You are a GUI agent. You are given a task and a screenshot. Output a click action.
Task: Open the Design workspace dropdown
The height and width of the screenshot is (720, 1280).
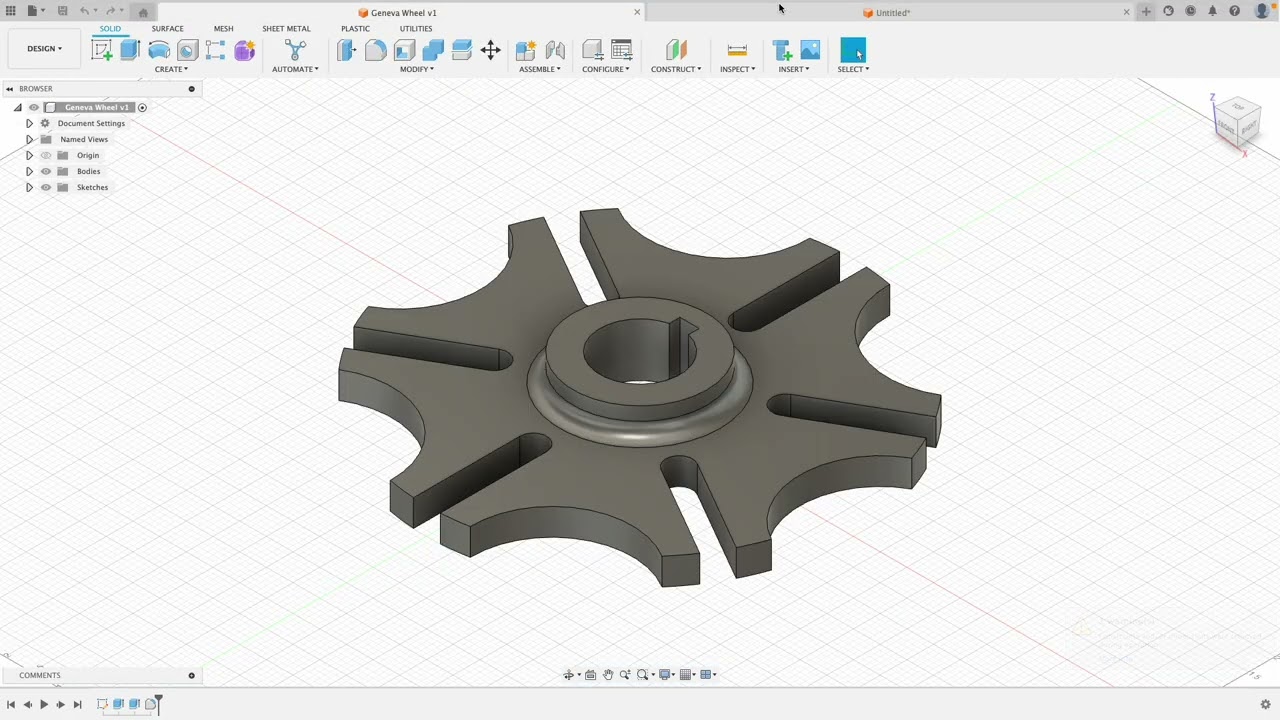[x=44, y=49]
